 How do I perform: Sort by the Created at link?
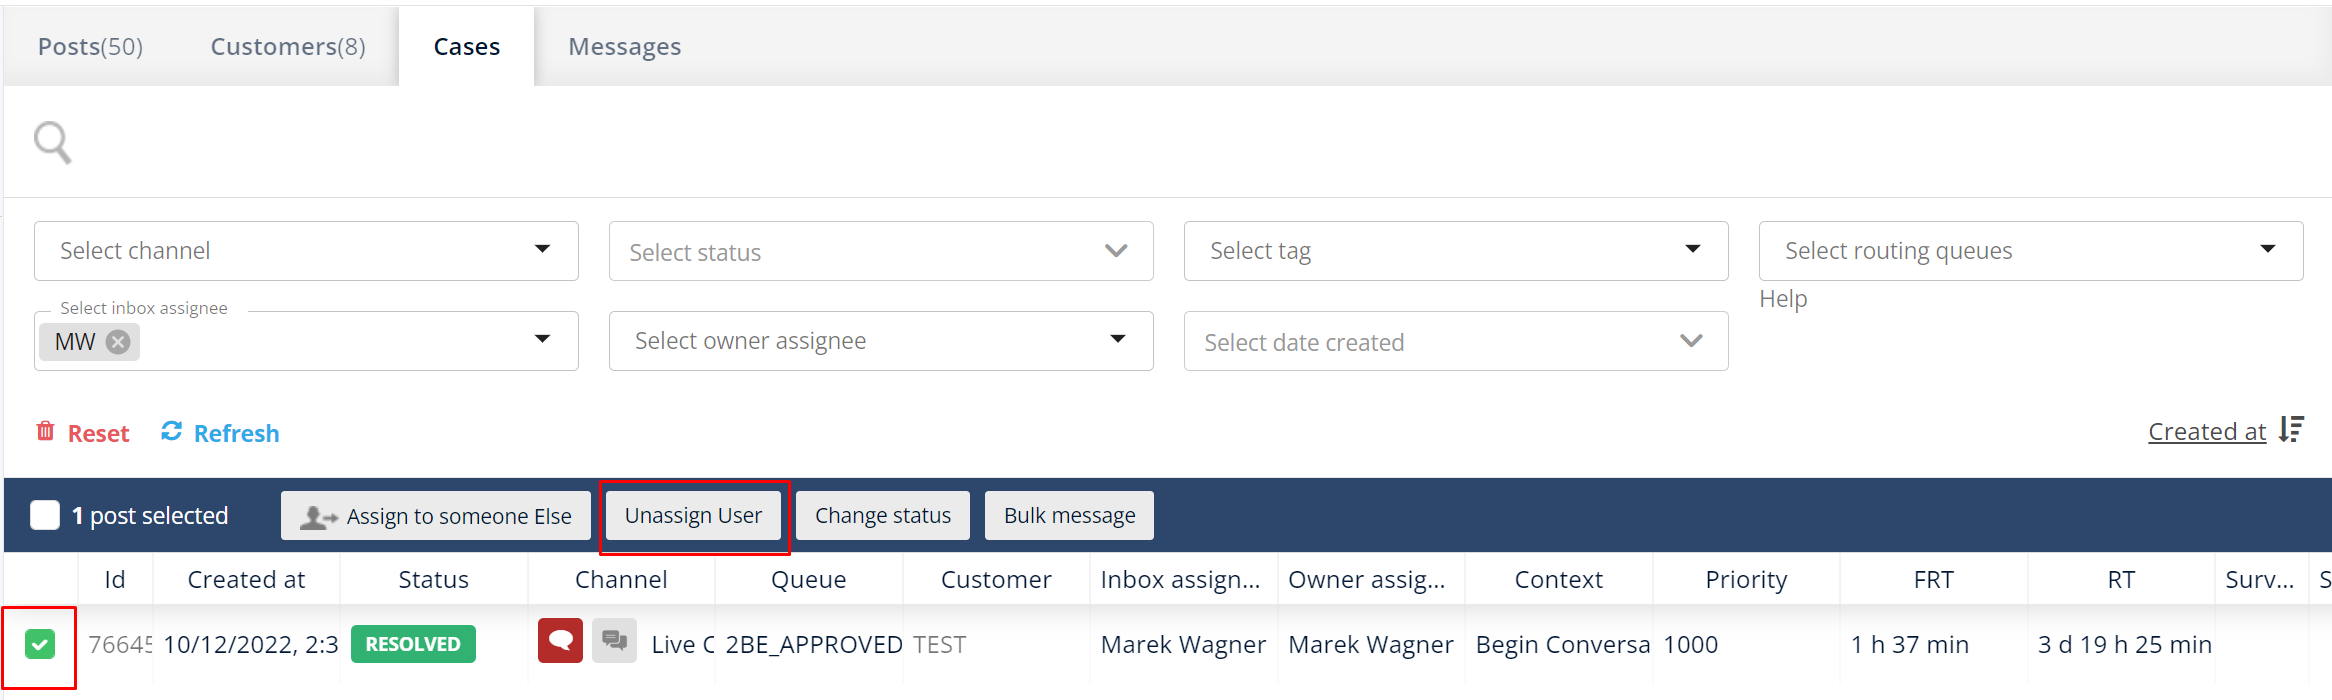point(2207,431)
